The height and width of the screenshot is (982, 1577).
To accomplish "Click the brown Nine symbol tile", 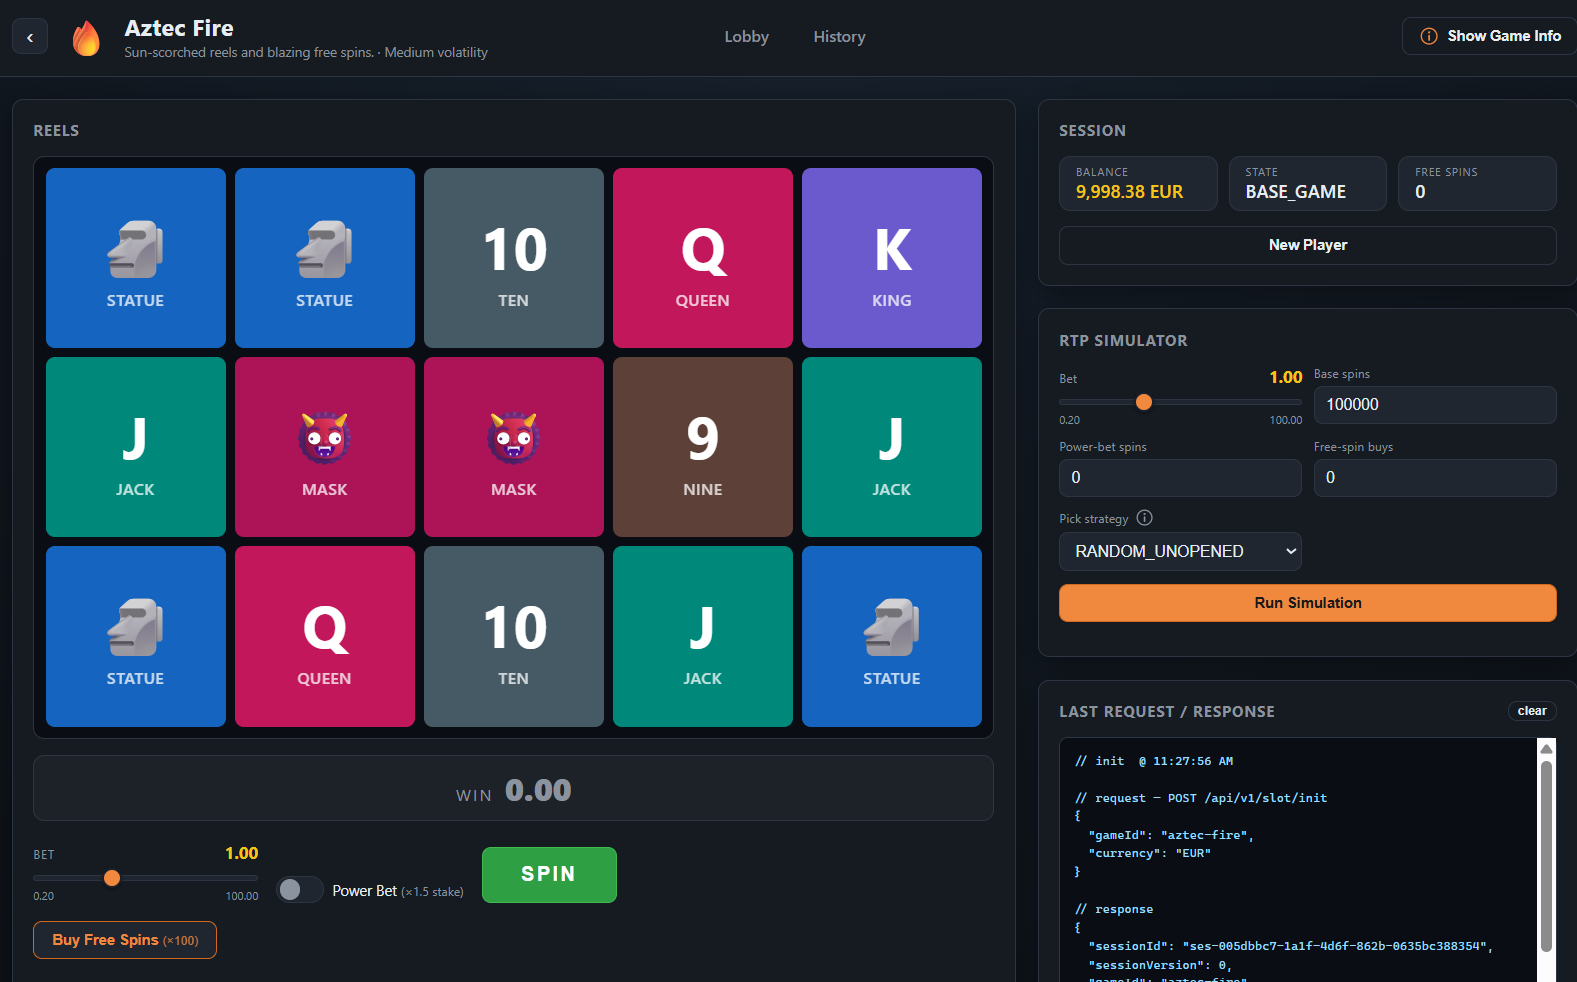I will coord(703,447).
